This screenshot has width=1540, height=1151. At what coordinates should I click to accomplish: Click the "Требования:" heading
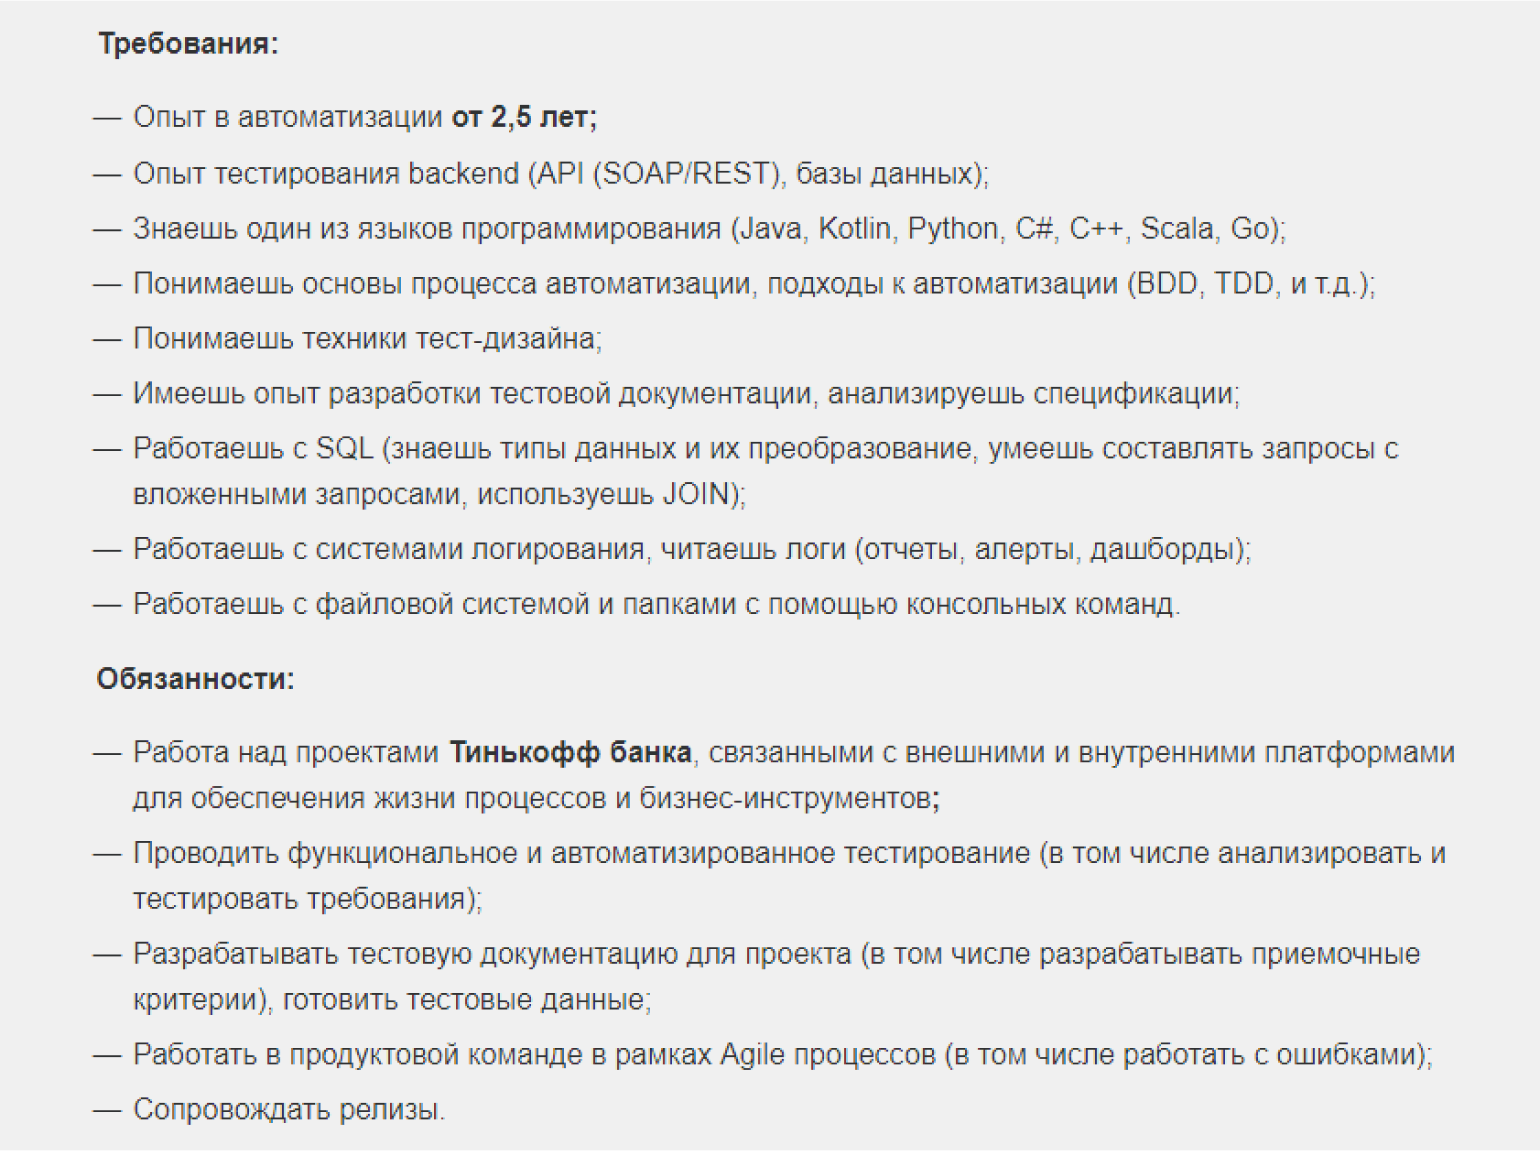188,44
